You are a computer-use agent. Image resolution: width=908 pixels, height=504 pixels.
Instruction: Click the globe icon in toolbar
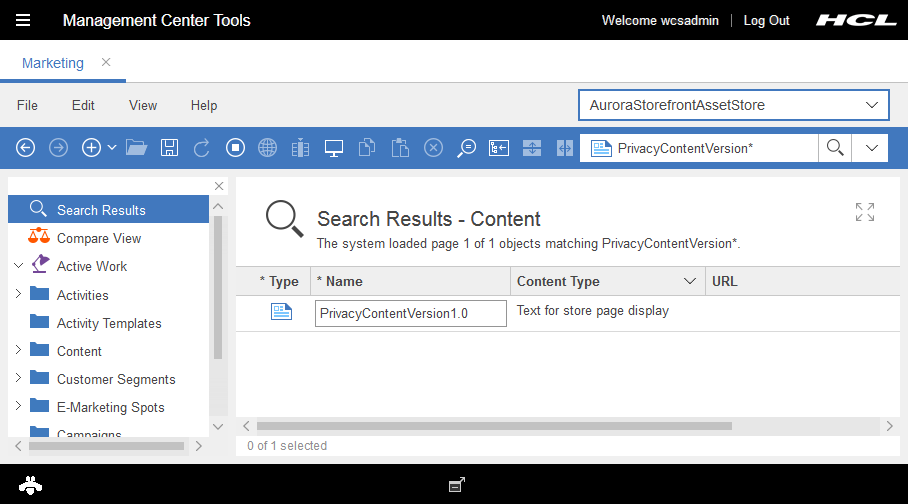pos(267,148)
